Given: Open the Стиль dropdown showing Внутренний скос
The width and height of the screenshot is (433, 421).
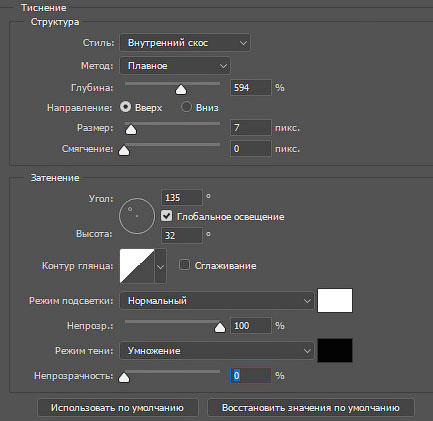Looking at the screenshot, I should [x=185, y=43].
